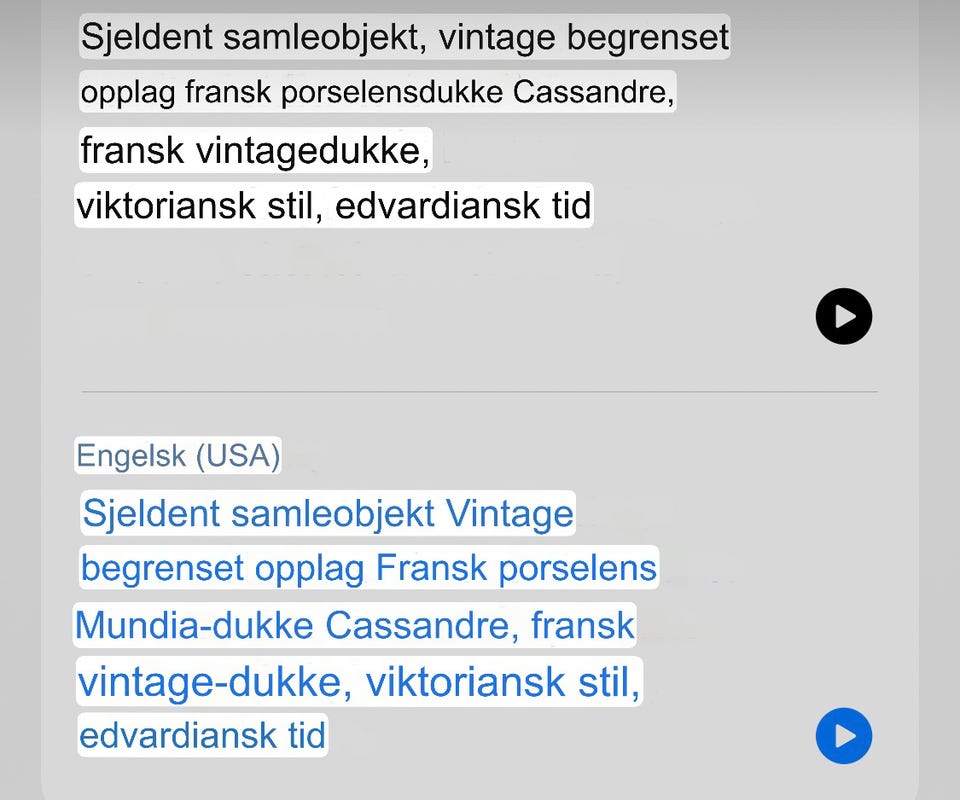Select the blue 'edvardiansk tid' line

[203, 736]
